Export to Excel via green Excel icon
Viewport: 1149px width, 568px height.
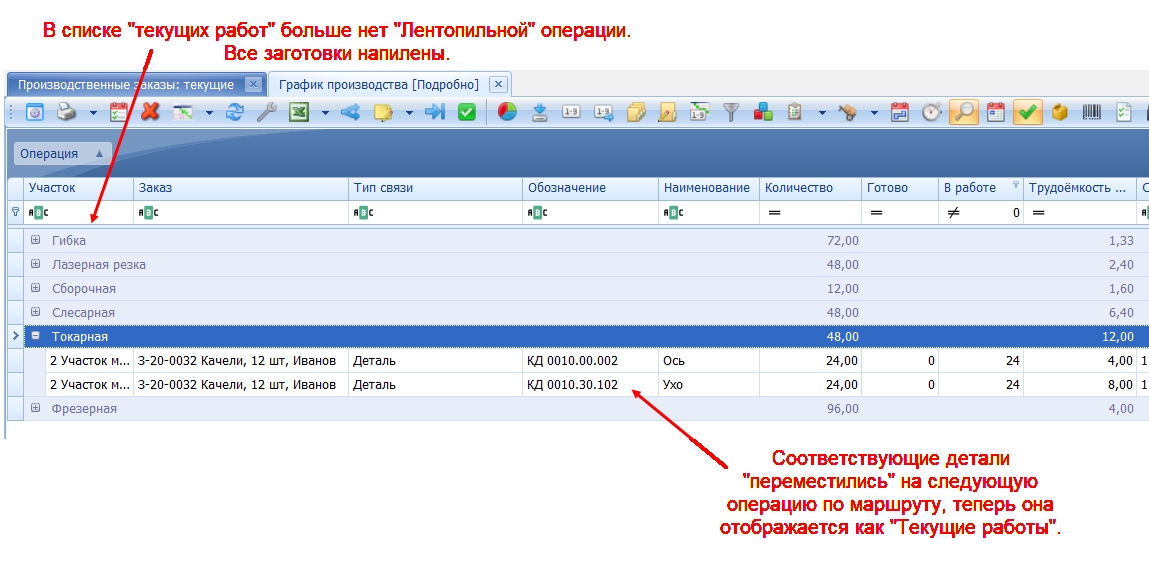(x=298, y=112)
